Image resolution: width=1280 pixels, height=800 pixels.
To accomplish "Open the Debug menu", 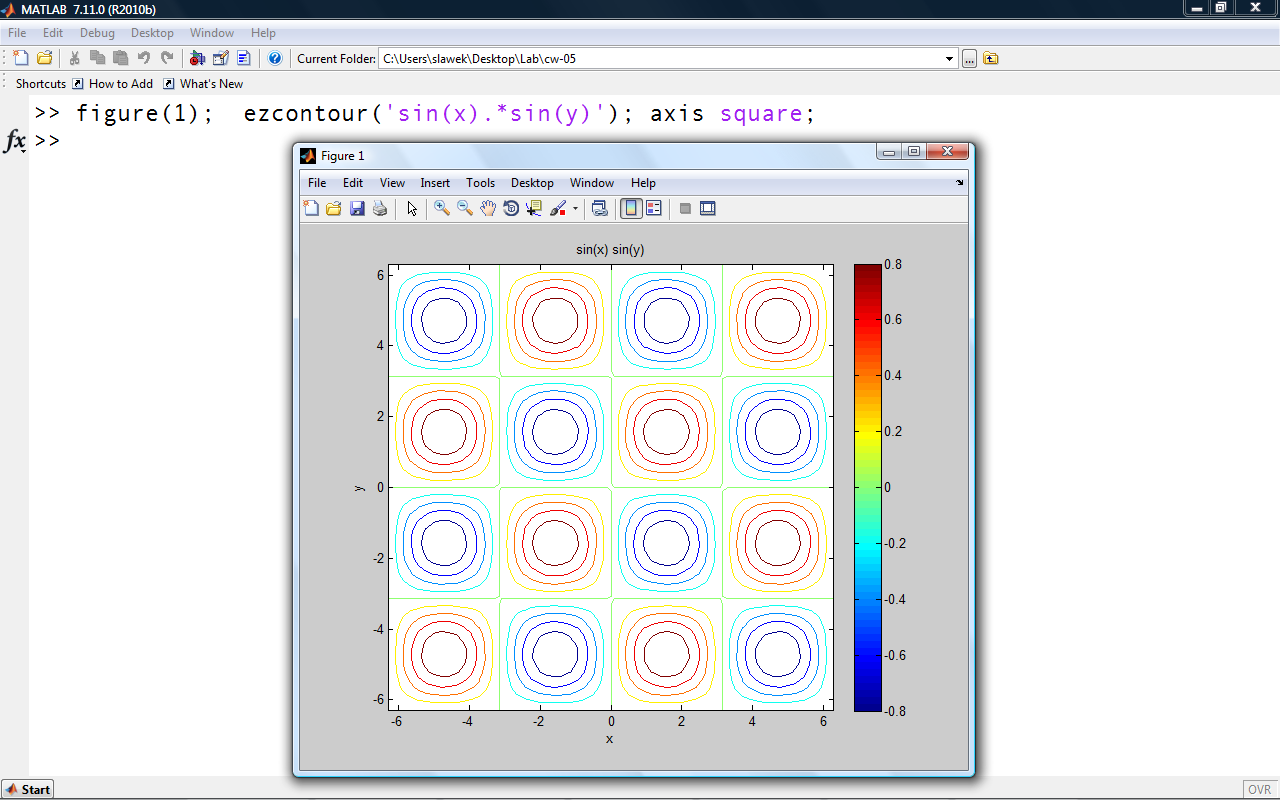I will (98, 33).
